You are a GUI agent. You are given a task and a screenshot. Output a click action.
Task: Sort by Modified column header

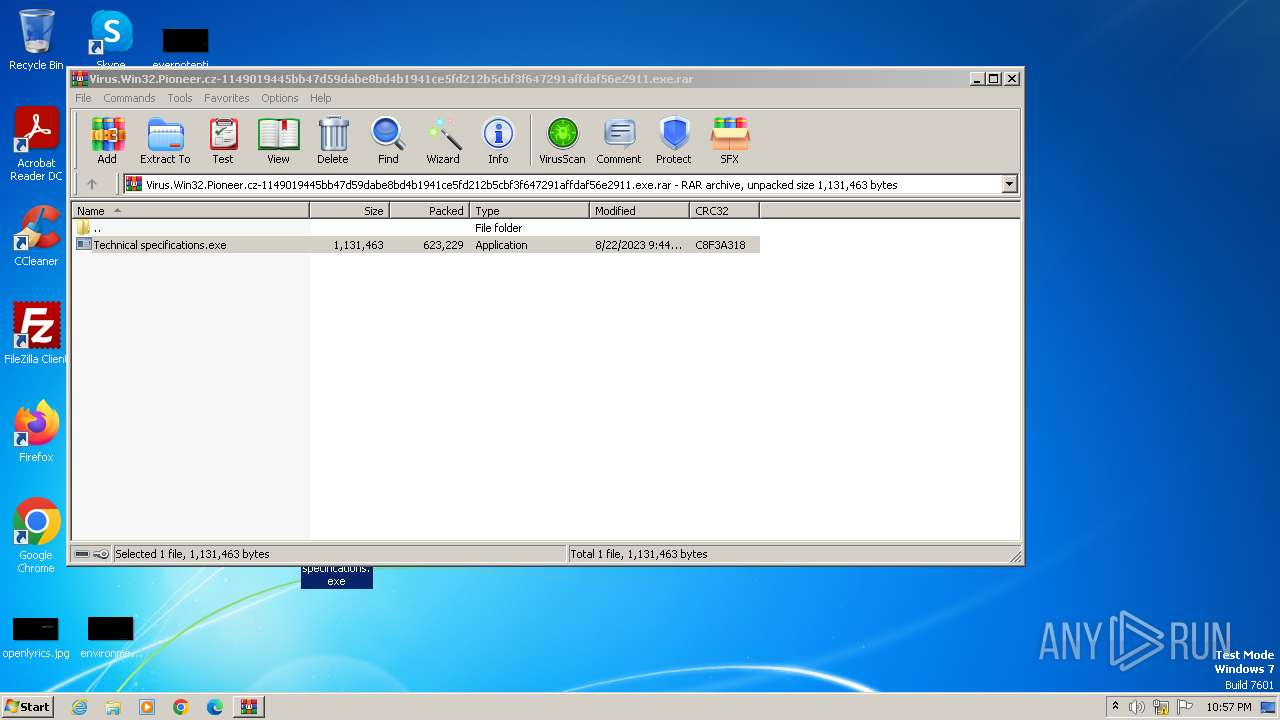[639, 211]
